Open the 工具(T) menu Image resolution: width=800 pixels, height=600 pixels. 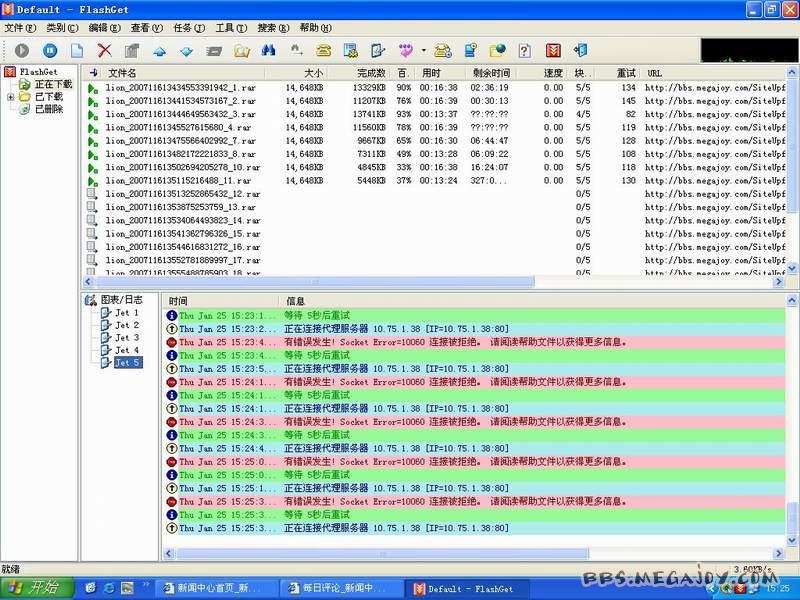click(x=231, y=28)
